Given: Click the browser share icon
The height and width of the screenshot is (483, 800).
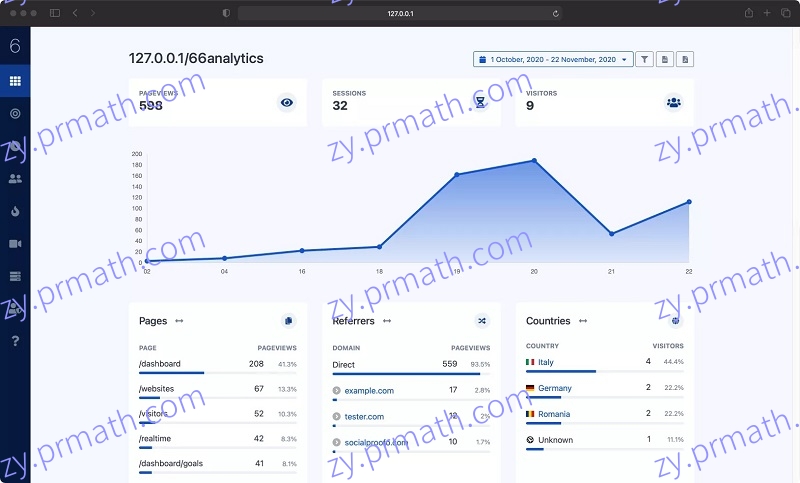Looking at the screenshot, I should [748, 13].
